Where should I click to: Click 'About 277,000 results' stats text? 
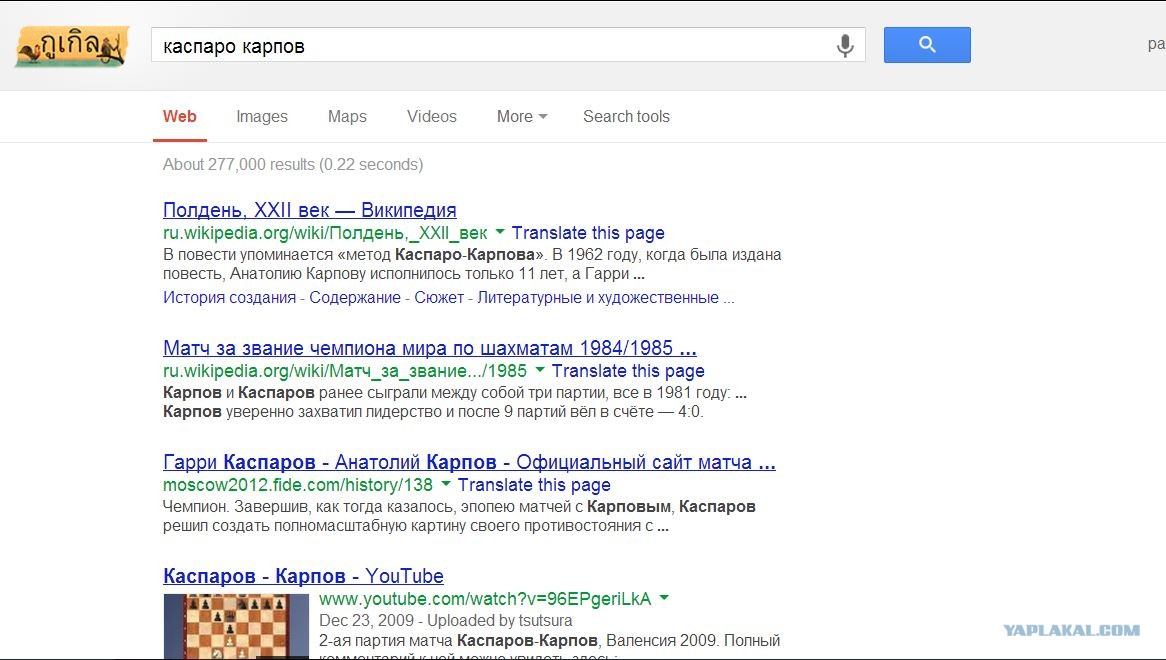pyautogui.click(x=293, y=164)
